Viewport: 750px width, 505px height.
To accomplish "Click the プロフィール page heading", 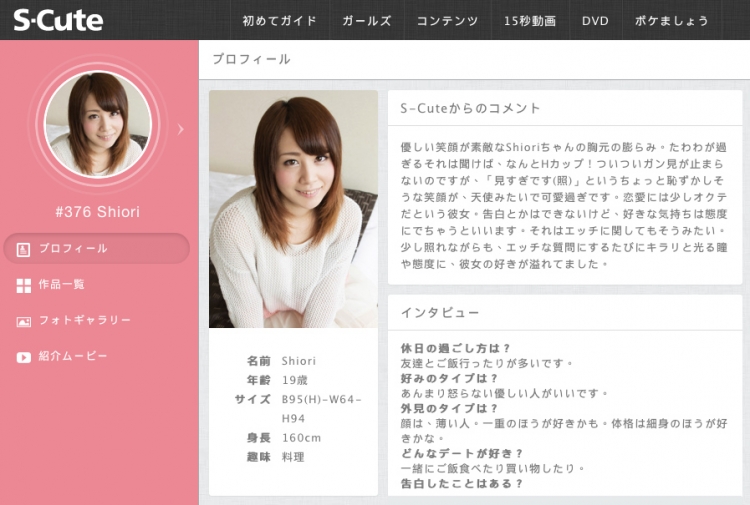I will (x=251, y=60).
